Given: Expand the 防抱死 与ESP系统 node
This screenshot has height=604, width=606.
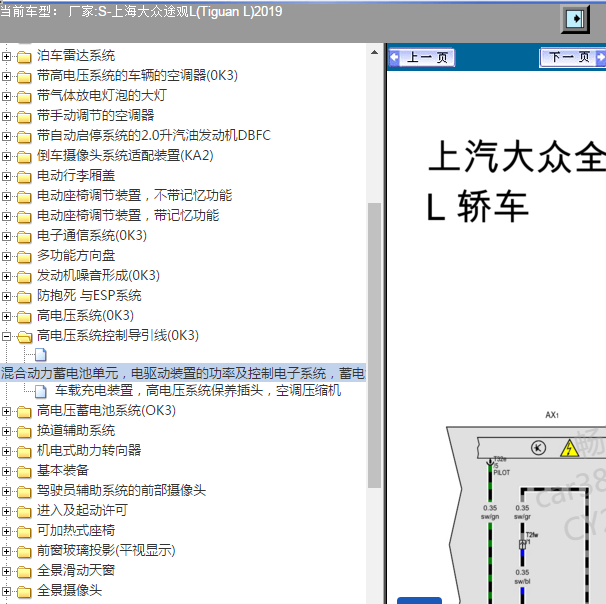Looking at the screenshot, I should click(x=6, y=296).
